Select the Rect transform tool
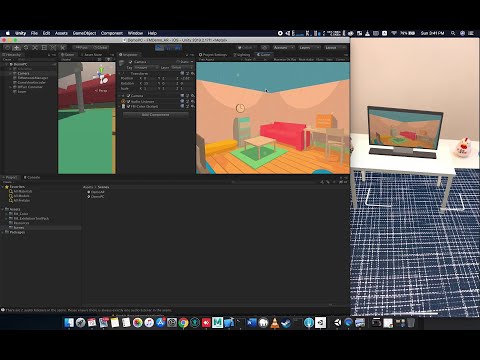Screen dimensions: 480x360 click(44, 48)
